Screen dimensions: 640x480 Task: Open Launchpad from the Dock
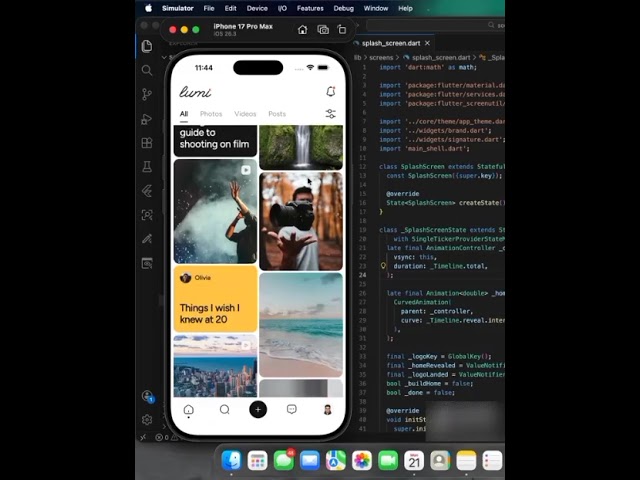tap(258, 460)
